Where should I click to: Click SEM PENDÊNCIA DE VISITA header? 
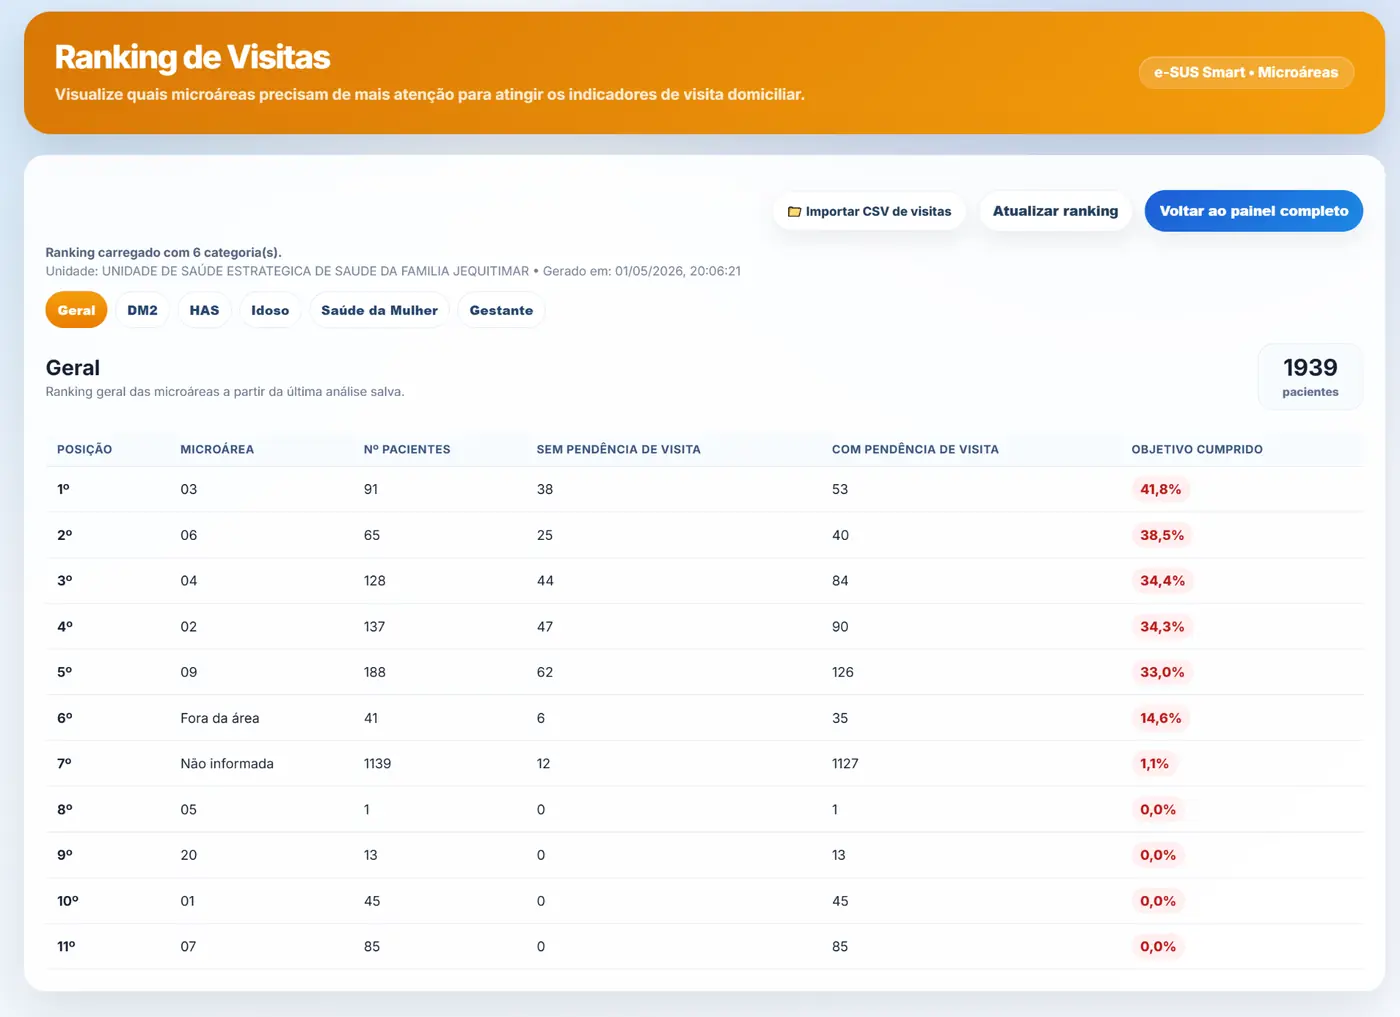[618, 449]
